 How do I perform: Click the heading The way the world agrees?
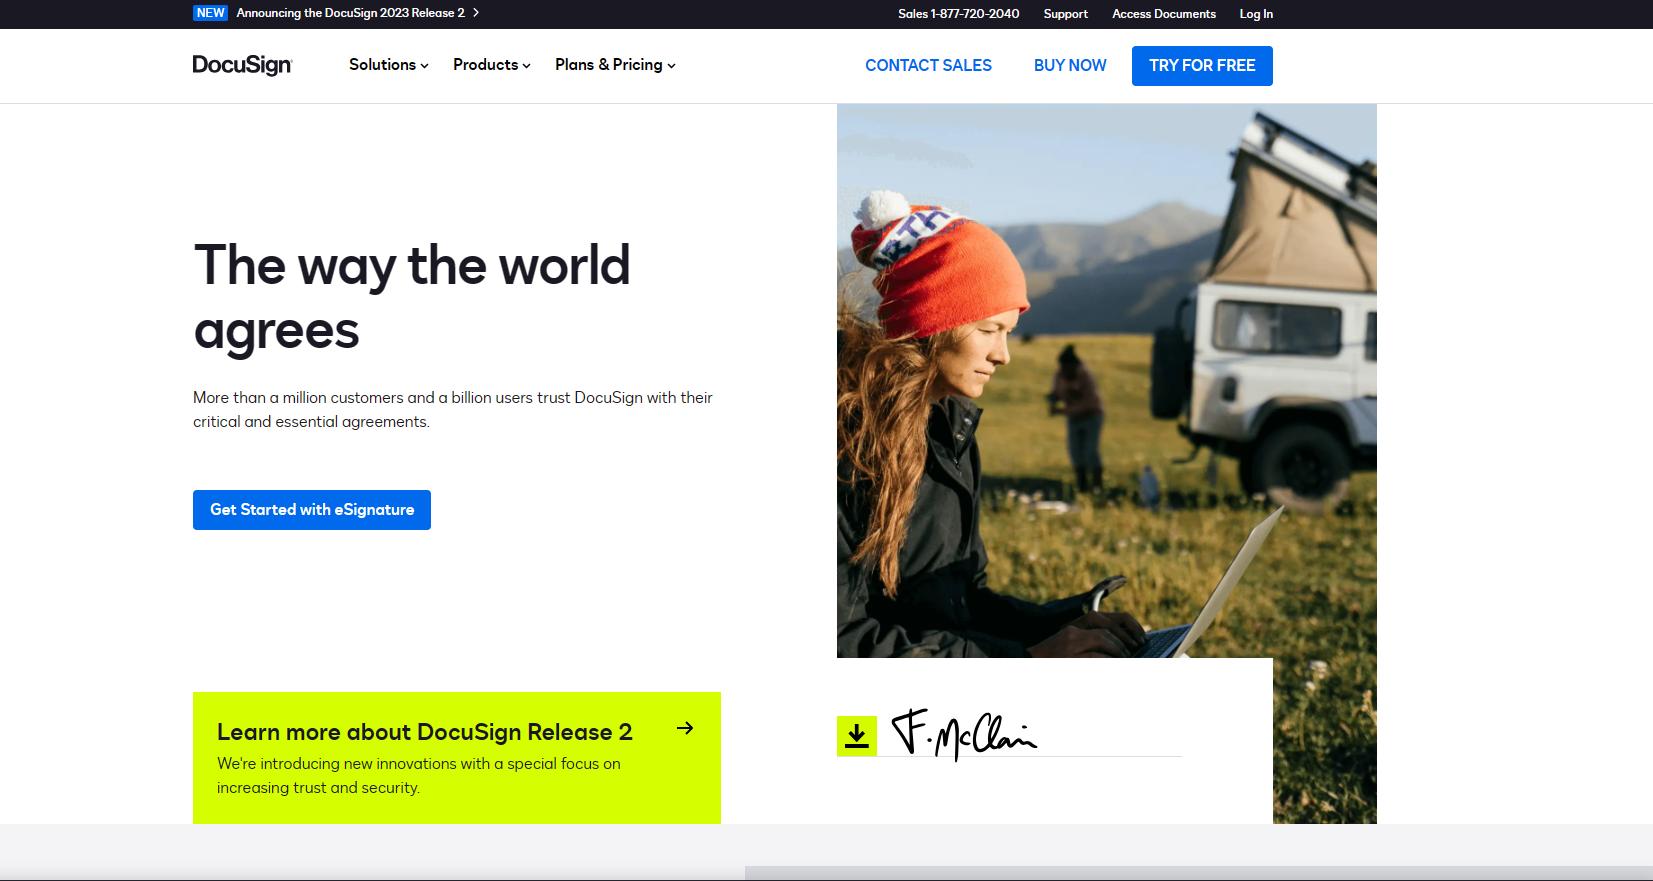[x=412, y=297]
